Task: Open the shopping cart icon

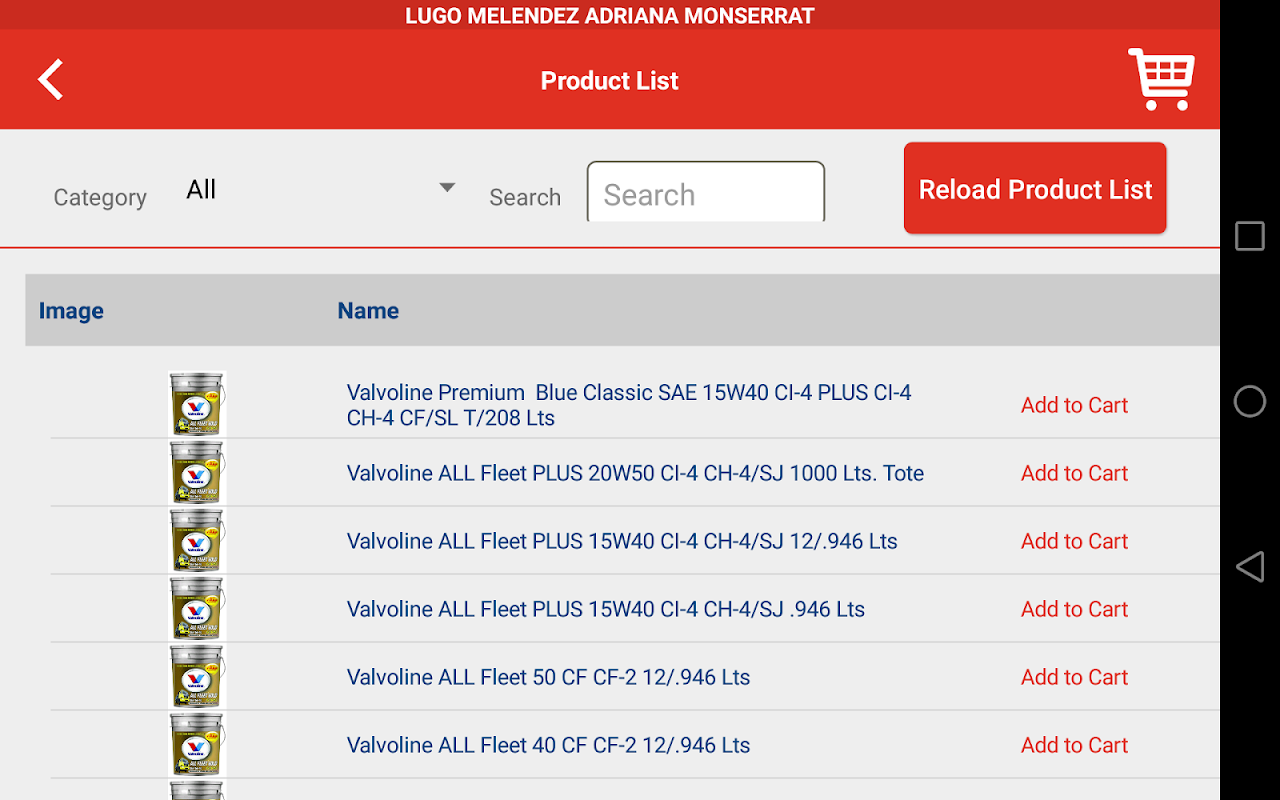Action: click(x=1162, y=79)
